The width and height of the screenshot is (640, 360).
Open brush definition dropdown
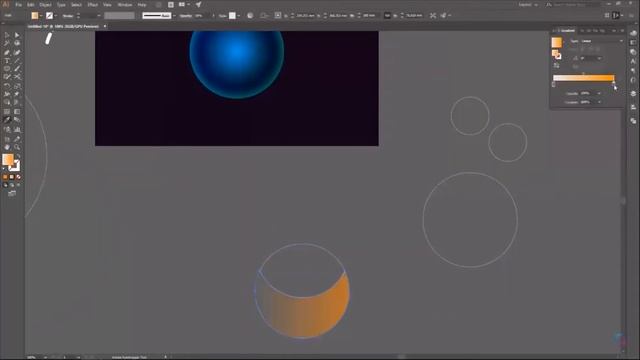click(174, 16)
